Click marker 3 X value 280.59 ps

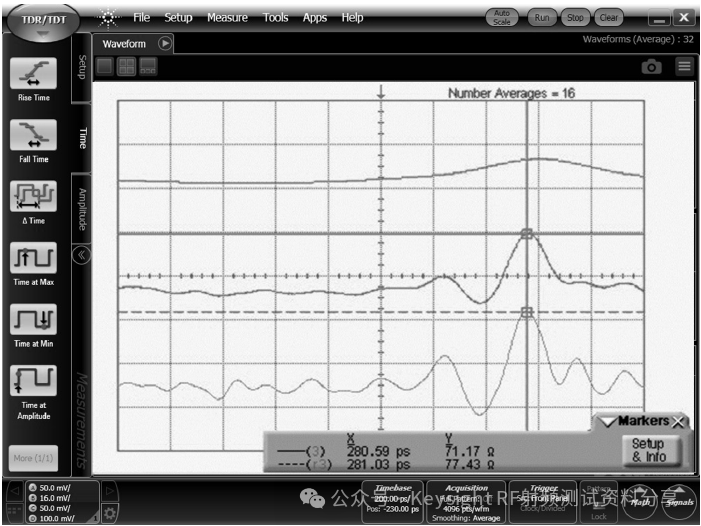click(x=378, y=451)
